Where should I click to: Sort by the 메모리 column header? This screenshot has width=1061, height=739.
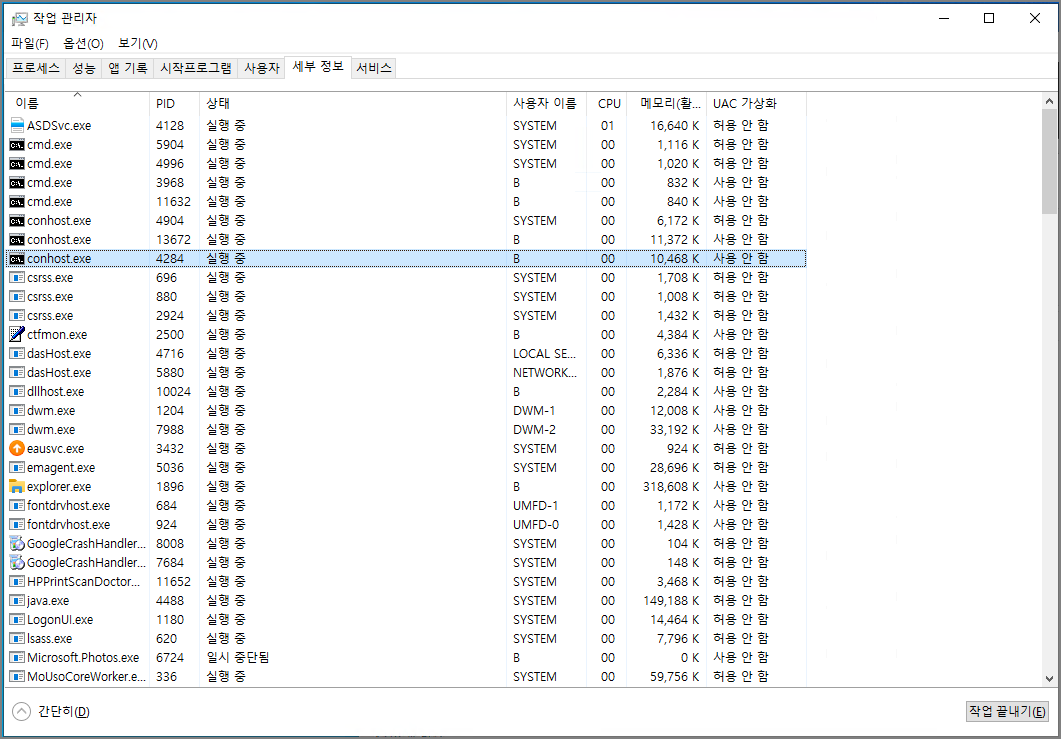(667, 104)
